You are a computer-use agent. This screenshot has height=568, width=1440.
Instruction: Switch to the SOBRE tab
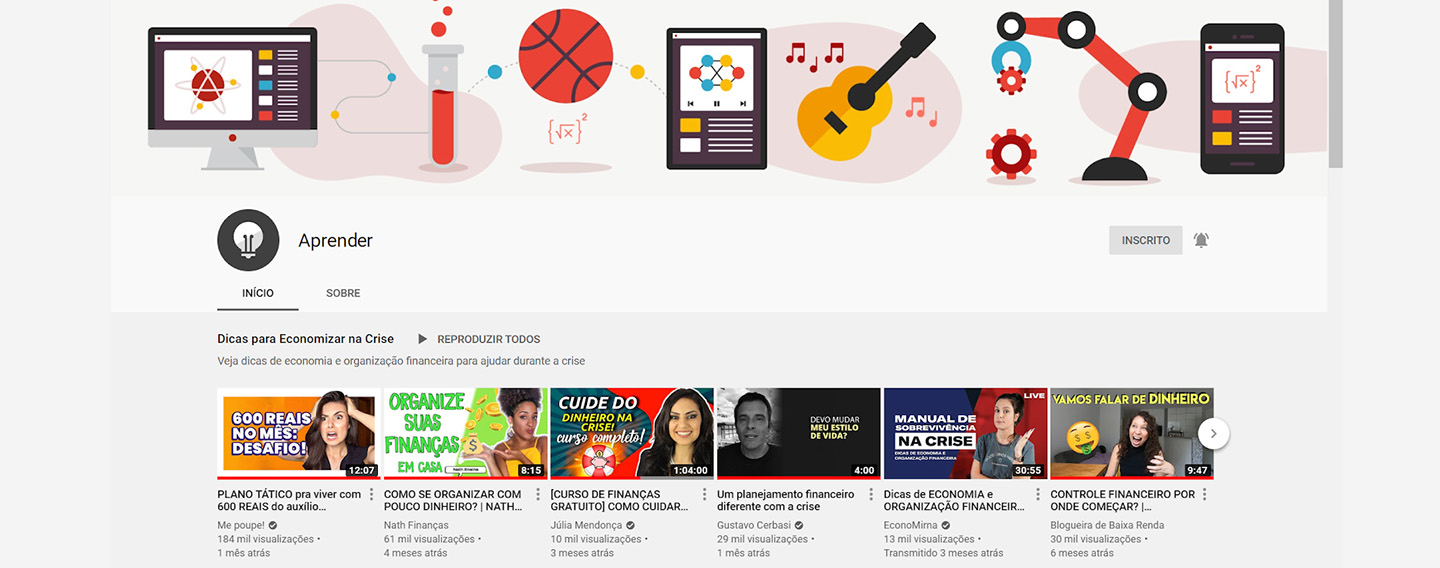(343, 293)
